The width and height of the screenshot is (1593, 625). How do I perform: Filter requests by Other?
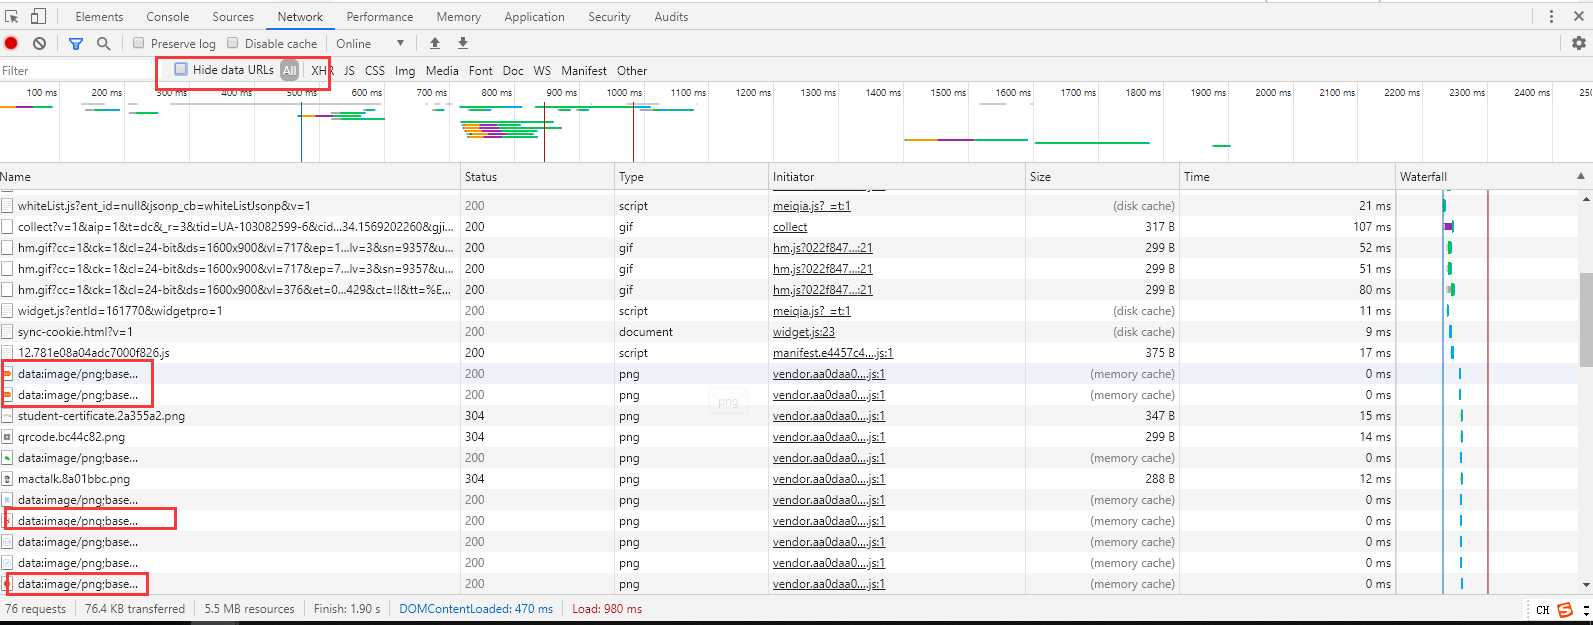[632, 70]
